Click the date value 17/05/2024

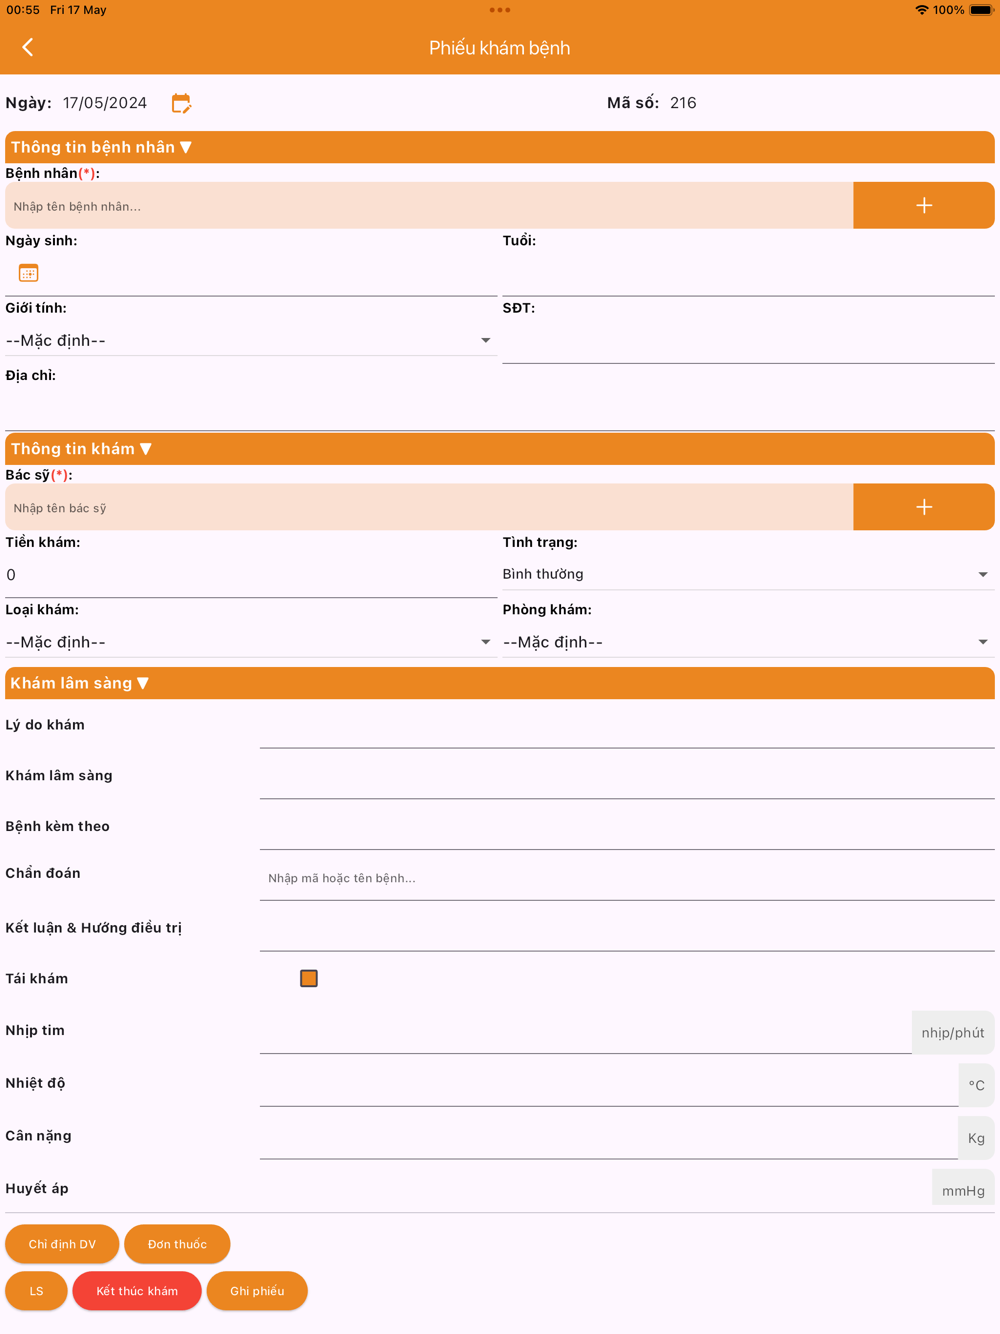click(105, 103)
